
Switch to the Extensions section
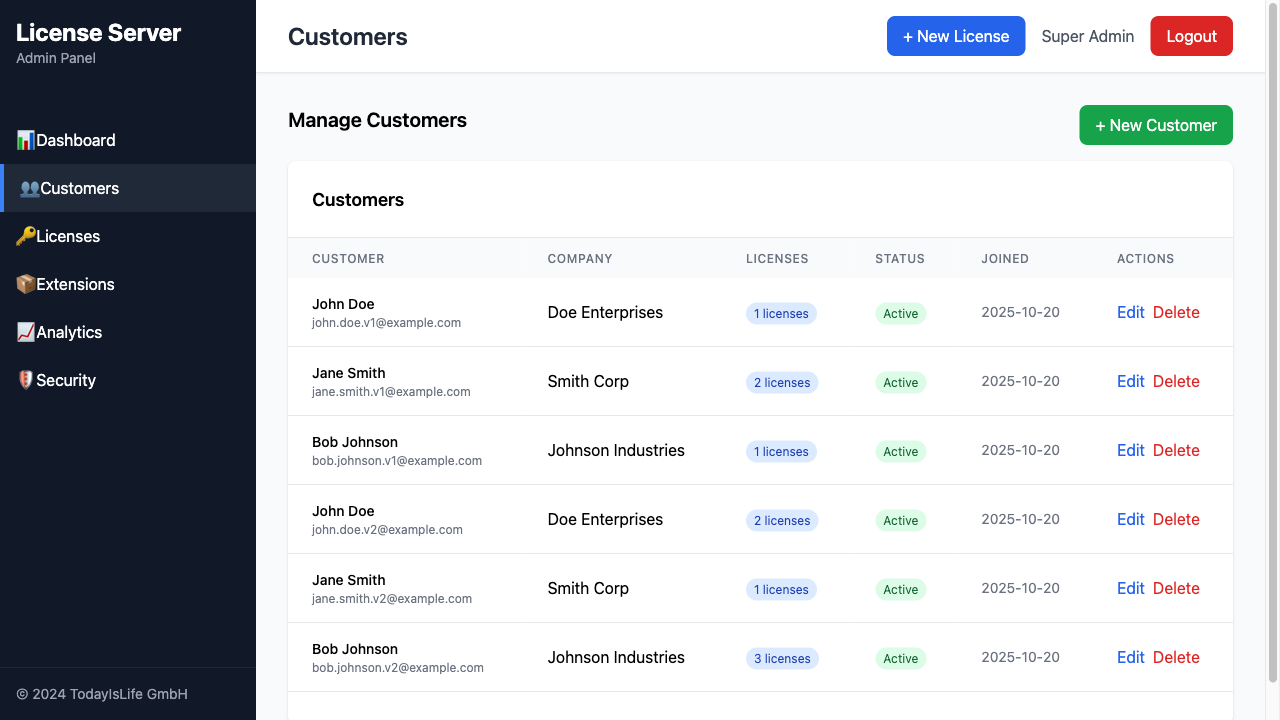(x=73, y=284)
